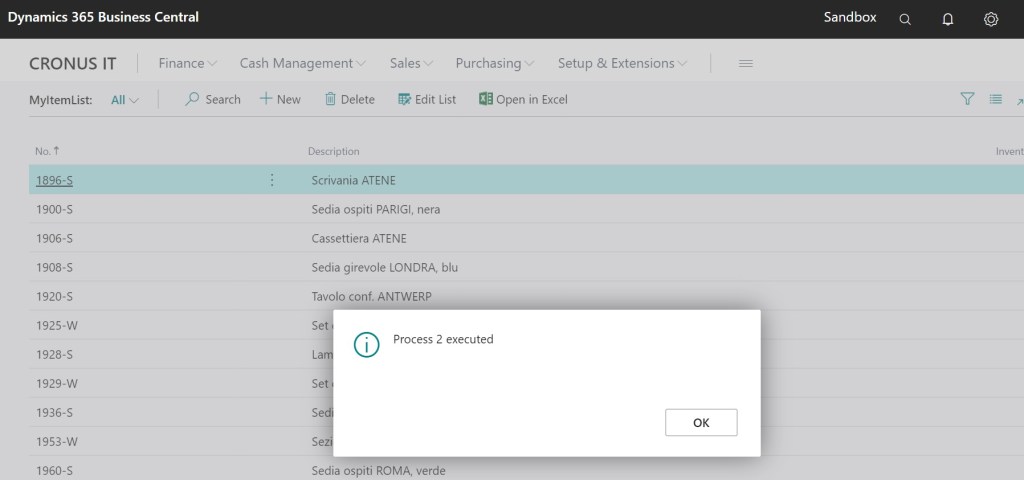Viewport: 1024px width, 480px height.
Task: Expand the Finance menu
Action: pyautogui.click(x=188, y=63)
